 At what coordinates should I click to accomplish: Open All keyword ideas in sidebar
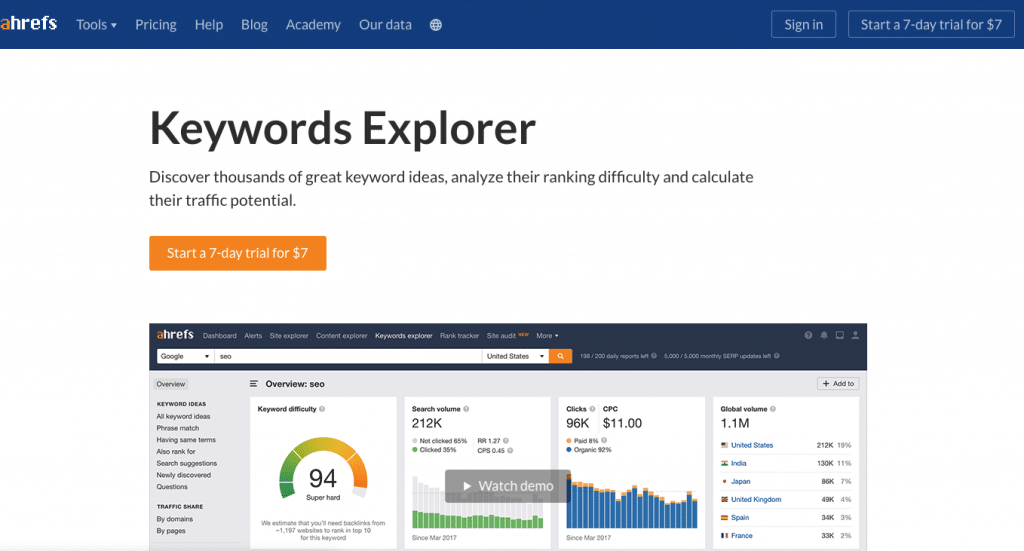183,417
